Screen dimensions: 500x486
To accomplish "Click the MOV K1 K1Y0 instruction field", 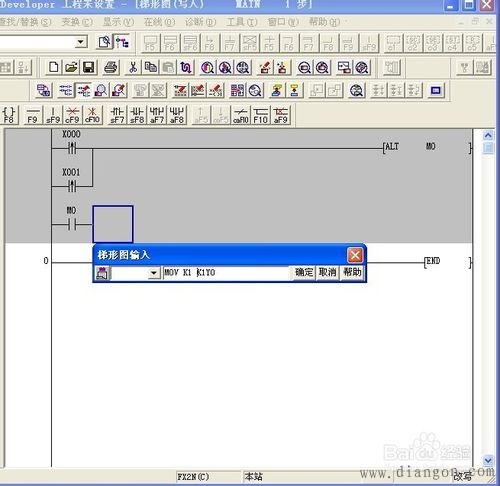I will point(226,273).
